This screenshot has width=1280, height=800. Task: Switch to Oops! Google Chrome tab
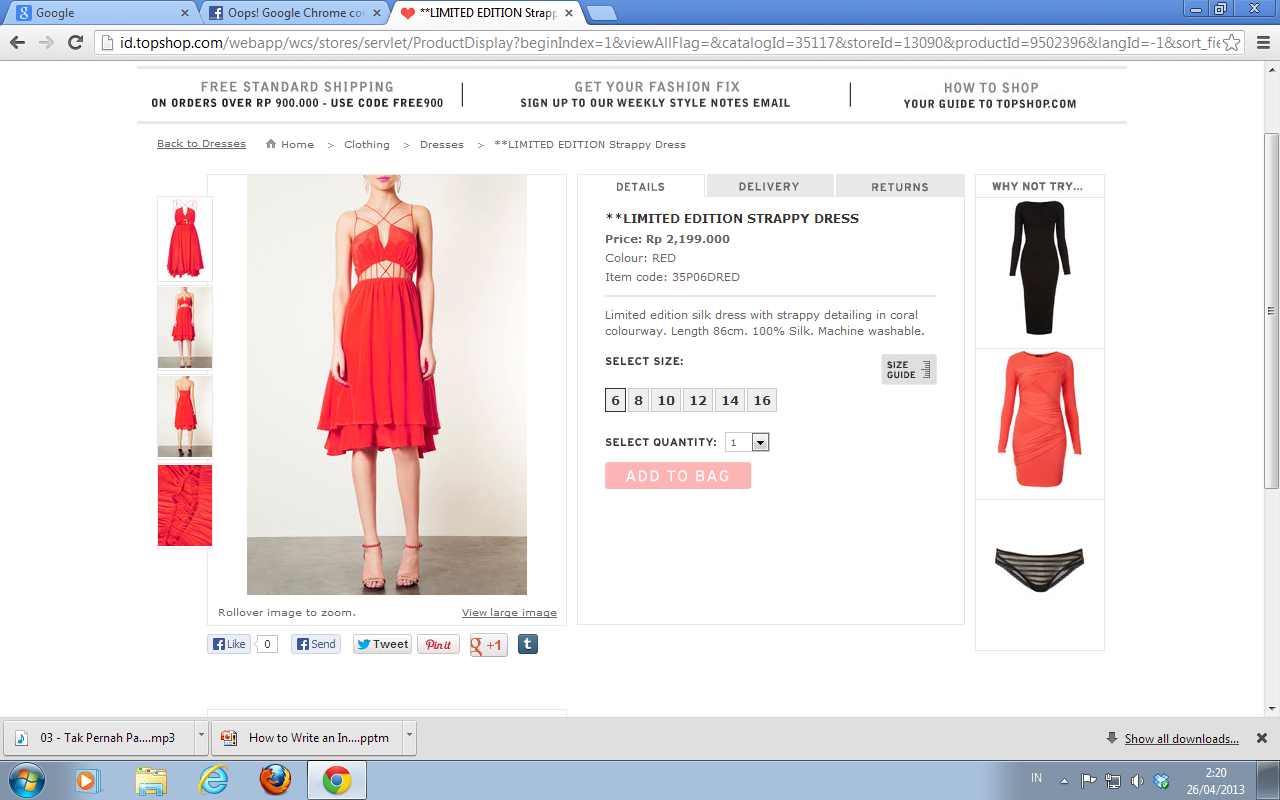point(293,13)
